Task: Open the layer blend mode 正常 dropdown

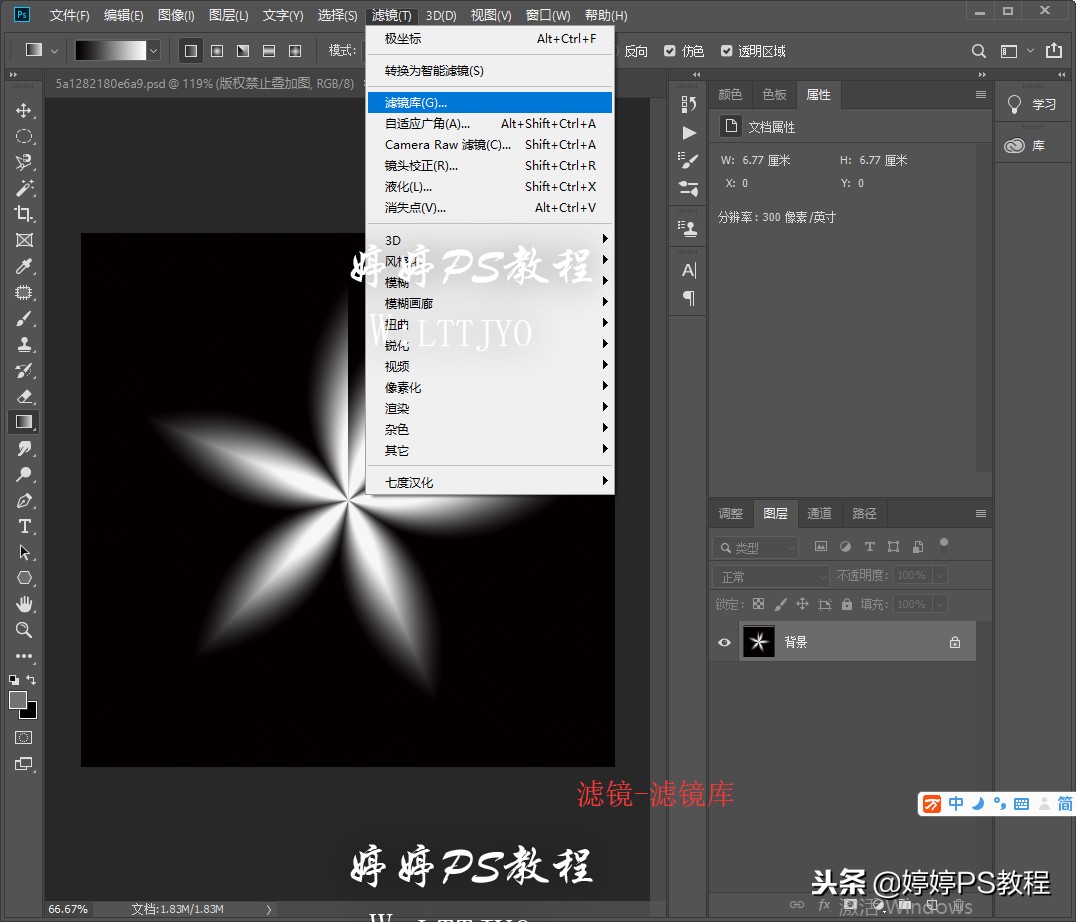Action: [770, 576]
